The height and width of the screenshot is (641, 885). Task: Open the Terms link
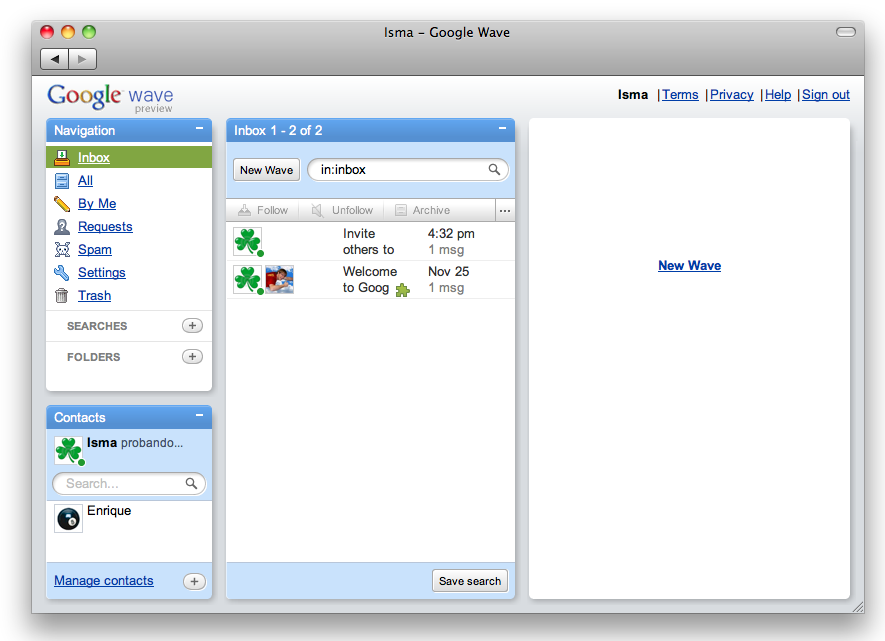(680, 95)
